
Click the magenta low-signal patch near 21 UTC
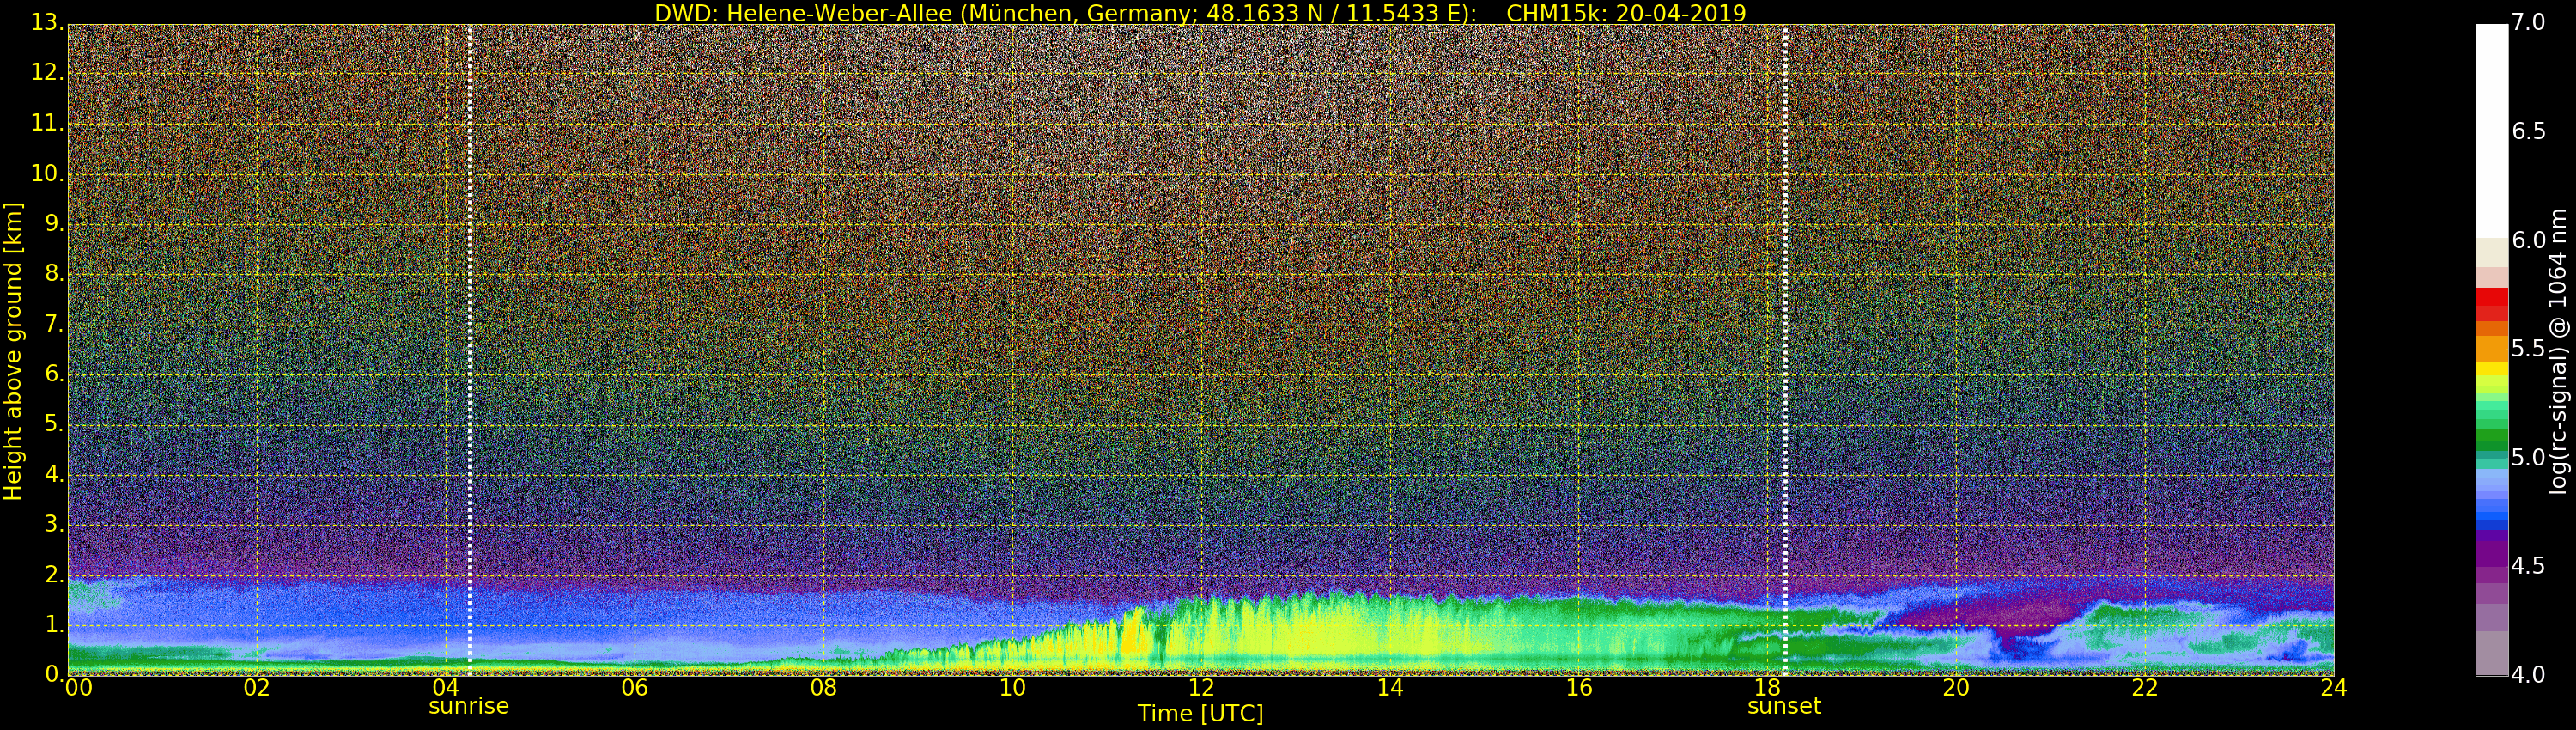(x=1990, y=608)
